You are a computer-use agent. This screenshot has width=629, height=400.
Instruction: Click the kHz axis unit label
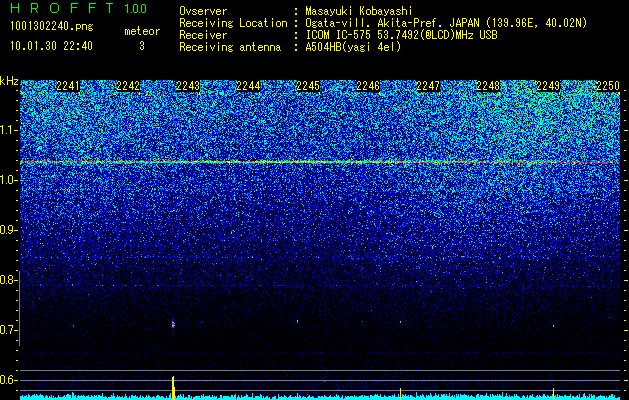[9, 81]
